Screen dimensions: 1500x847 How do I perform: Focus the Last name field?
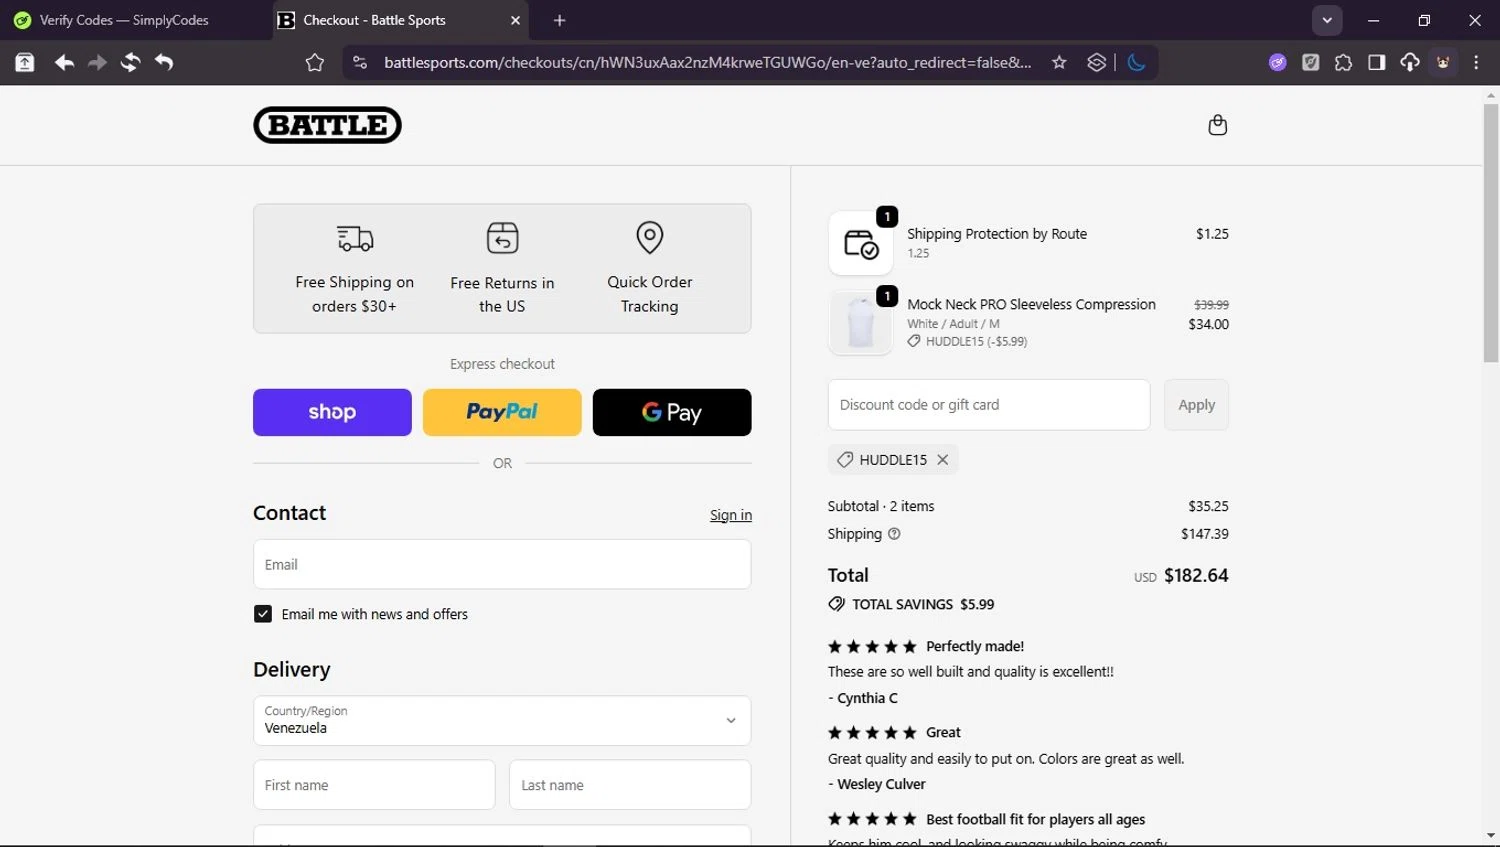[x=630, y=785]
